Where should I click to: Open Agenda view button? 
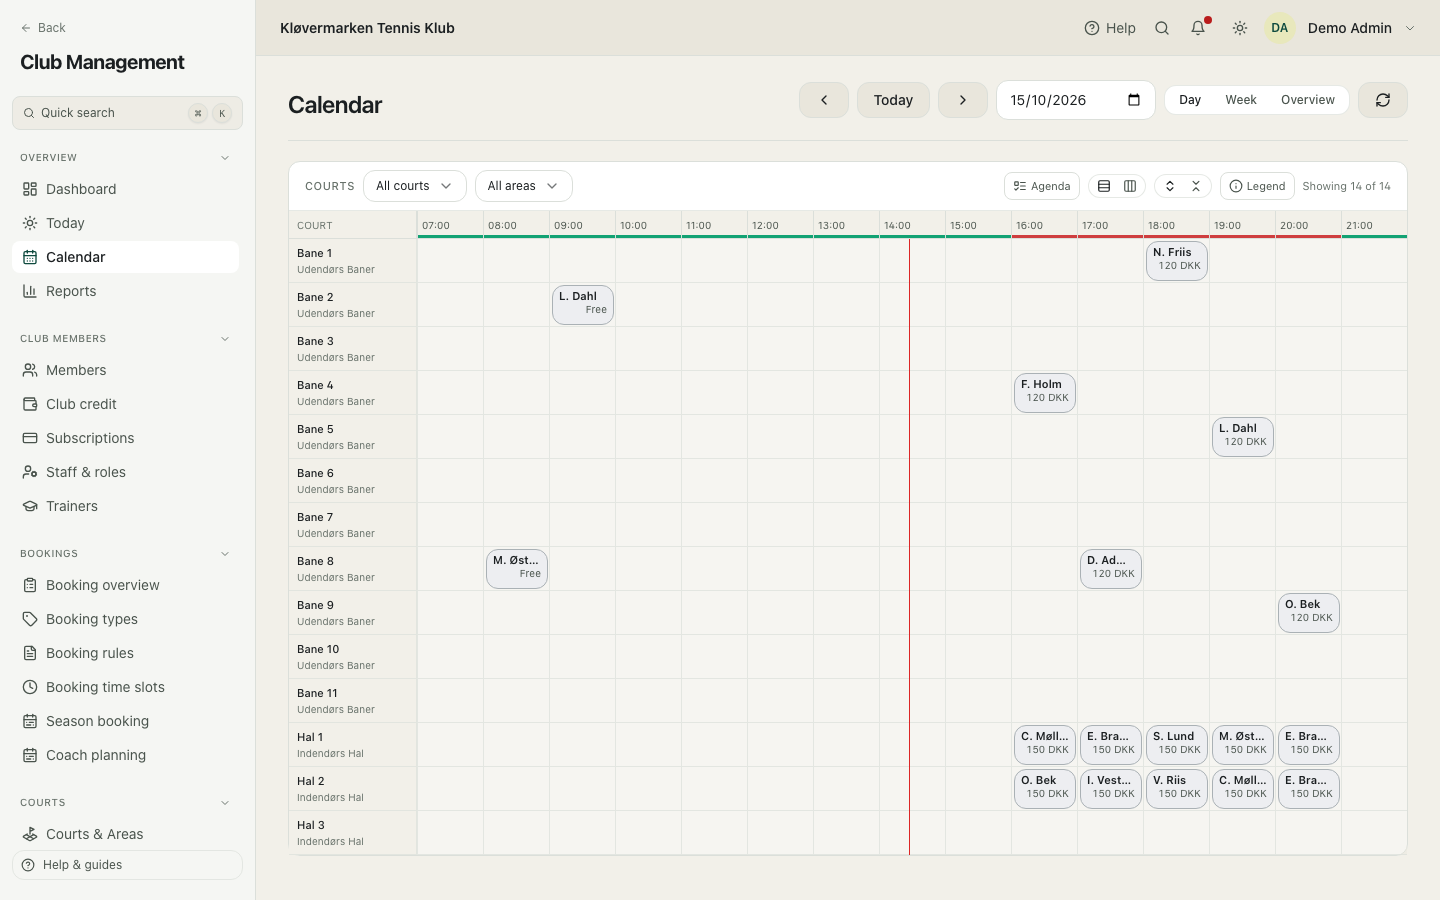[1042, 186]
